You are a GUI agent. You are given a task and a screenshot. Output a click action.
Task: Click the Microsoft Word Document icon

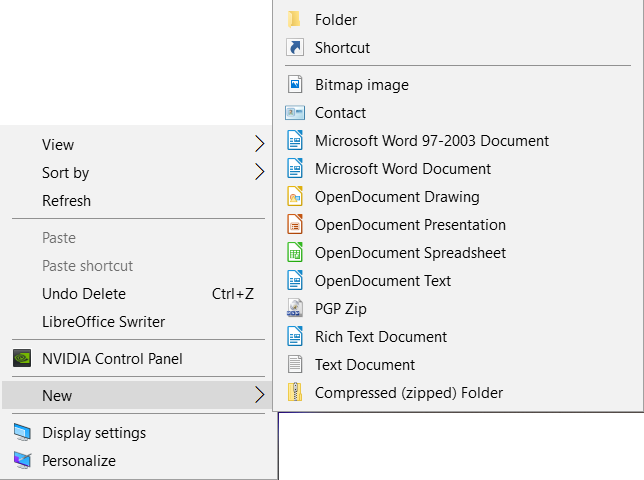coord(295,168)
